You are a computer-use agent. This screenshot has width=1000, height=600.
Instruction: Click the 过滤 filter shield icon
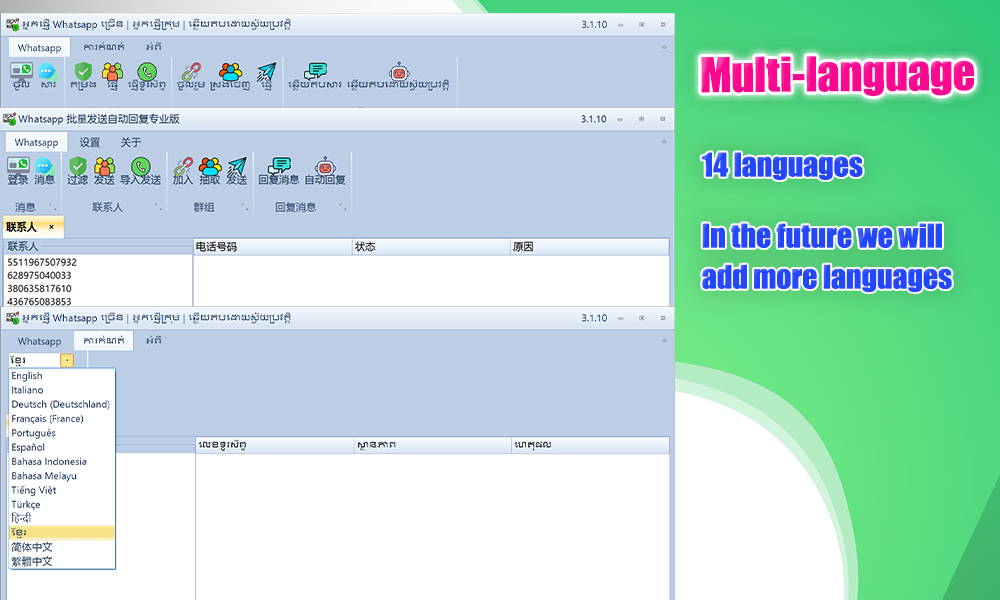coord(78,168)
